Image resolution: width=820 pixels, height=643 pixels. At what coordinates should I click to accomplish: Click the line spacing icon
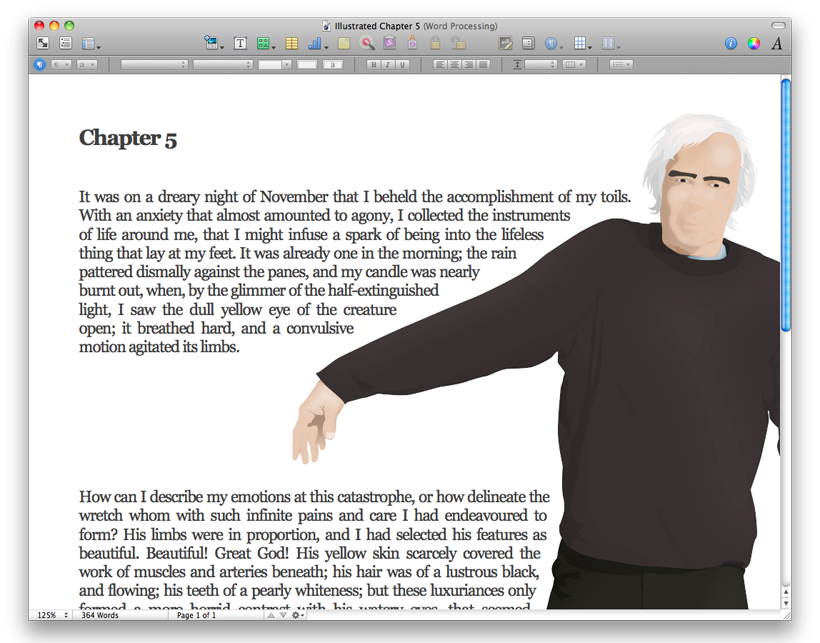point(517,64)
